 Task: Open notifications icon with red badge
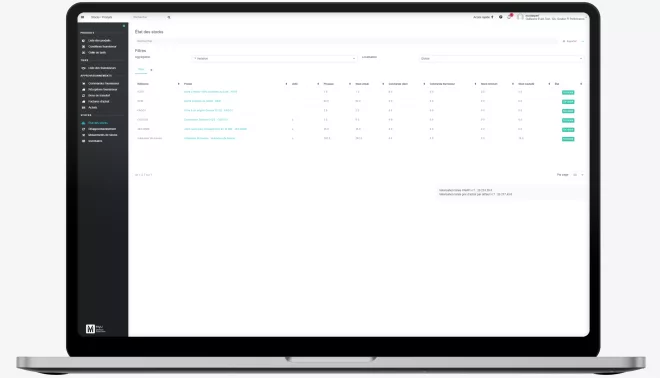(509, 17)
